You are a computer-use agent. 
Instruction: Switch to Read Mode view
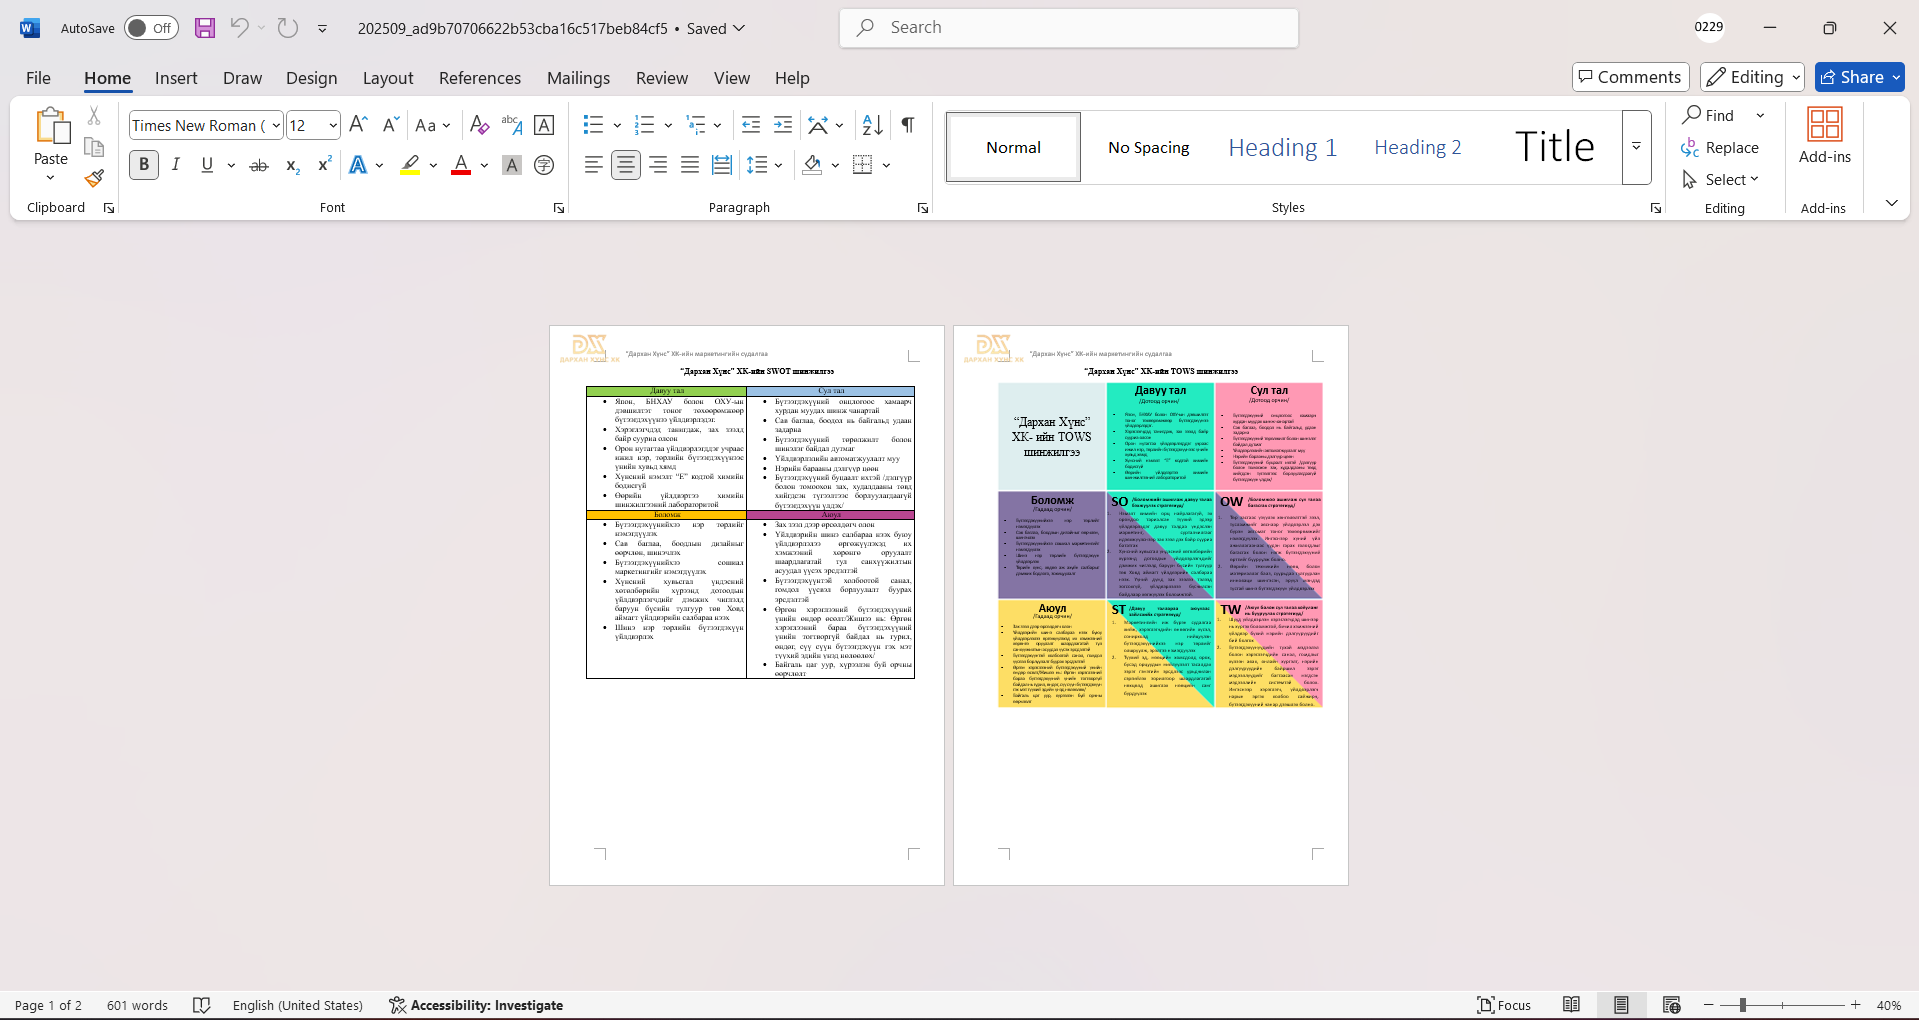[1572, 1005]
